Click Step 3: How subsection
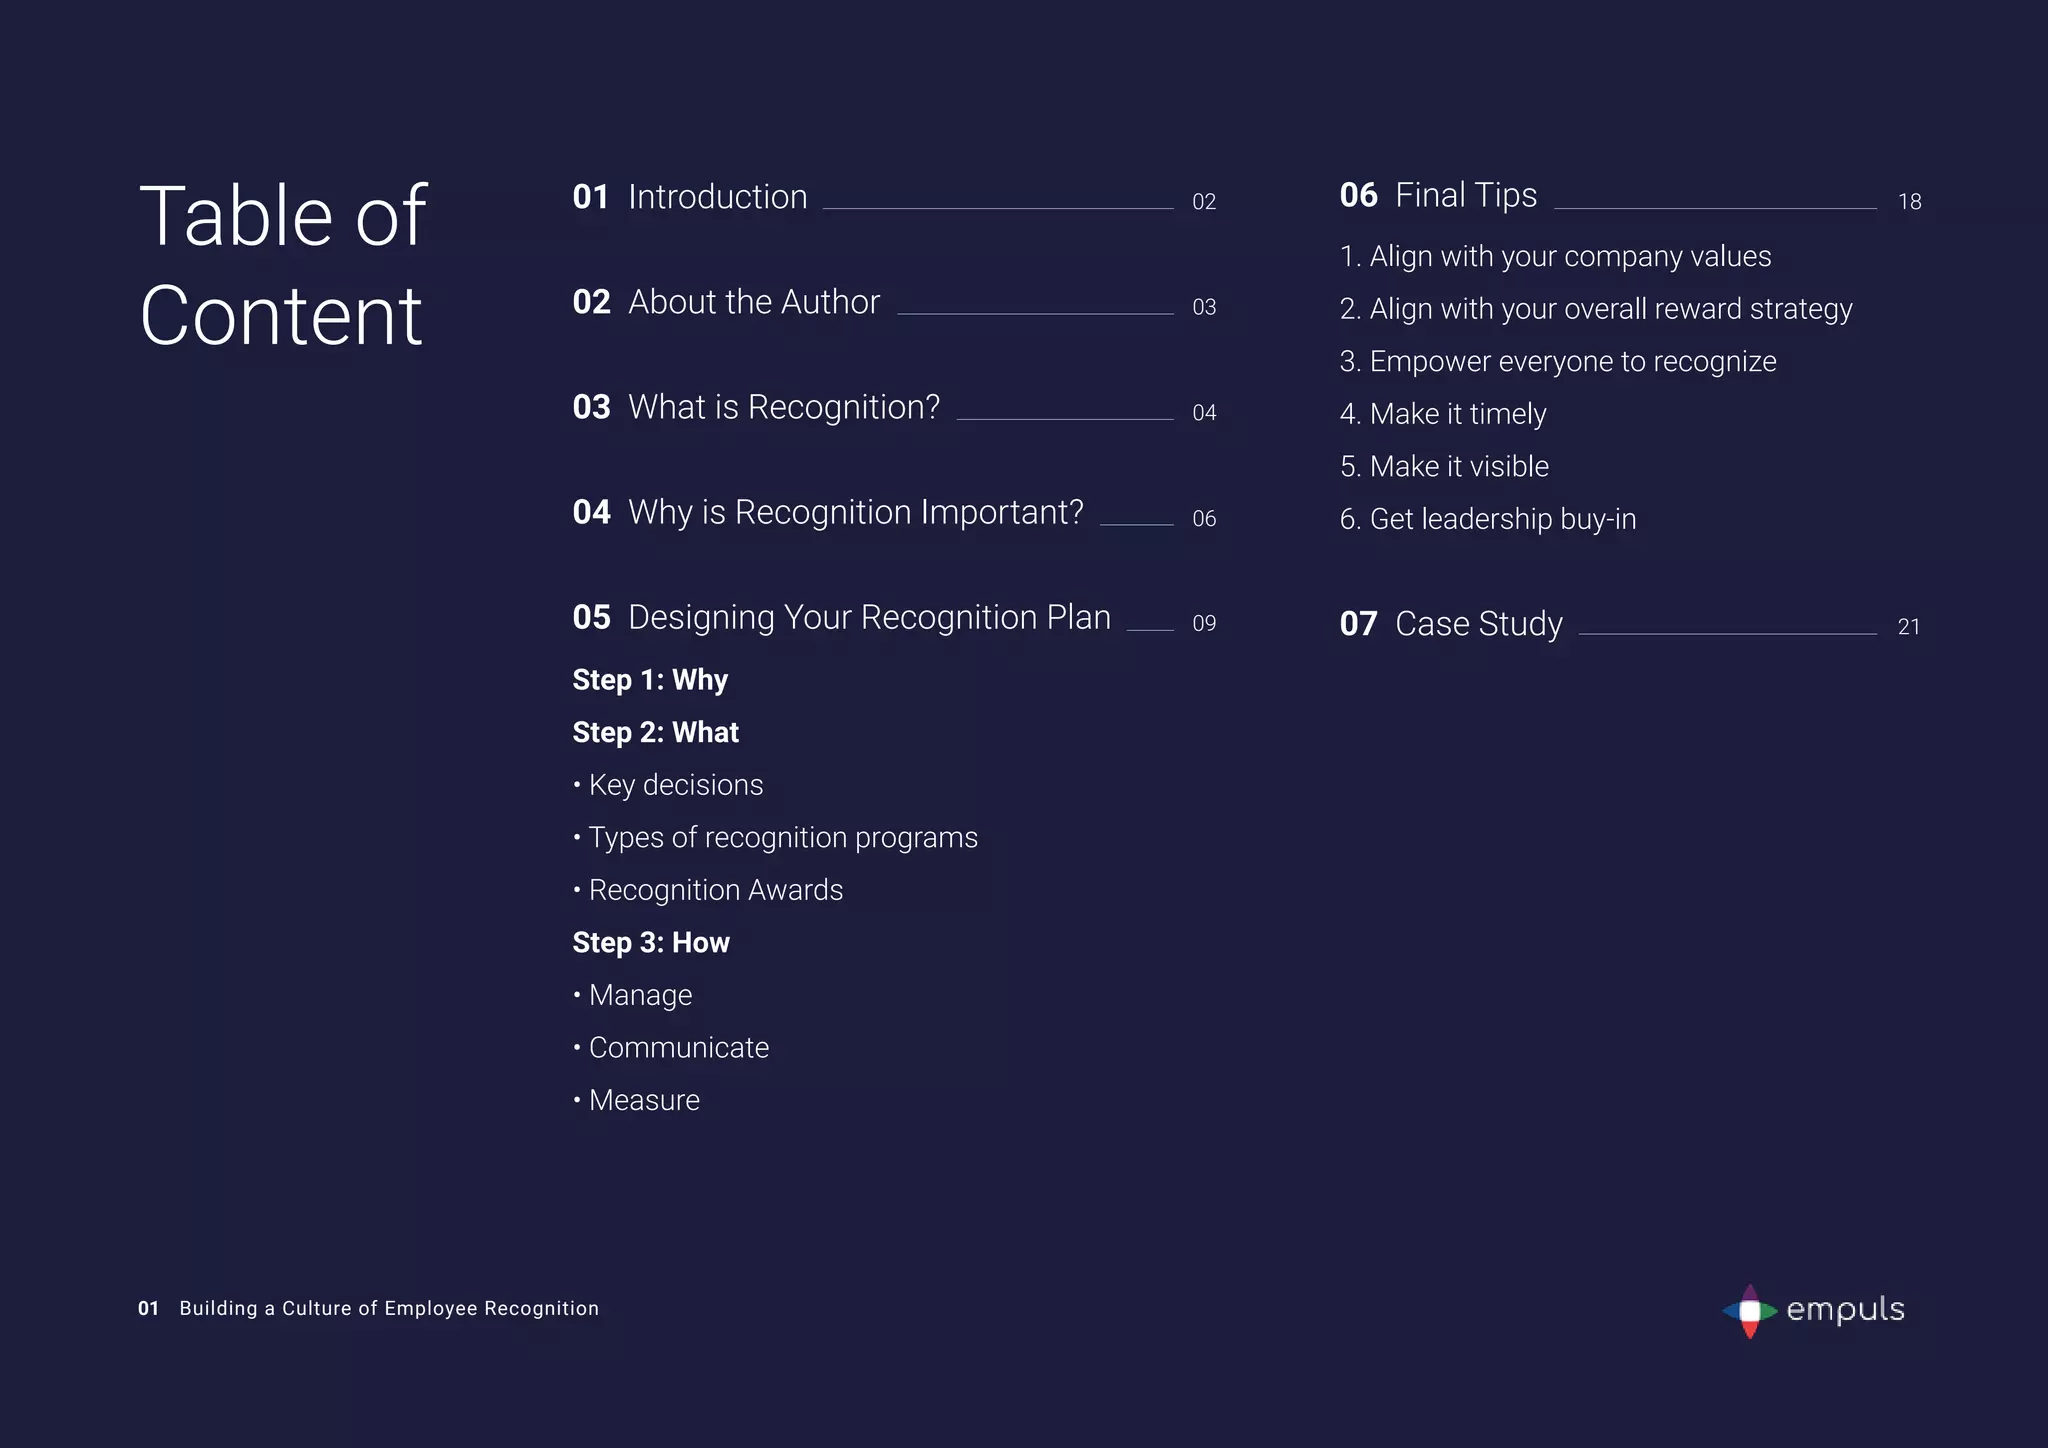This screenshot has height=1448, width=2048. 651,942
